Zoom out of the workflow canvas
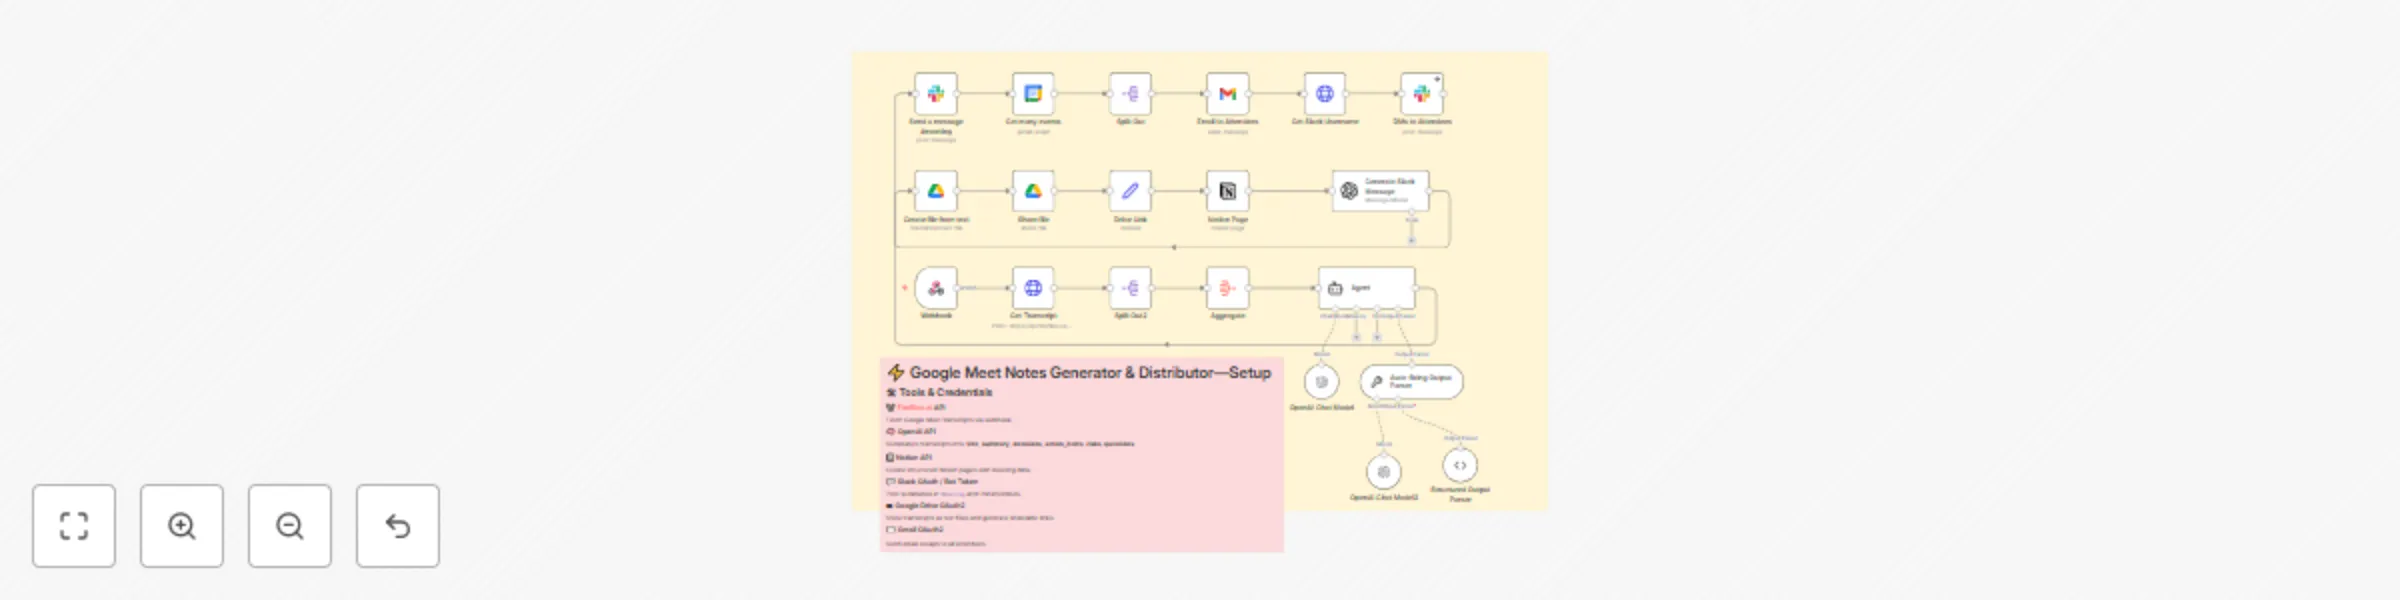 pos(290,526)
